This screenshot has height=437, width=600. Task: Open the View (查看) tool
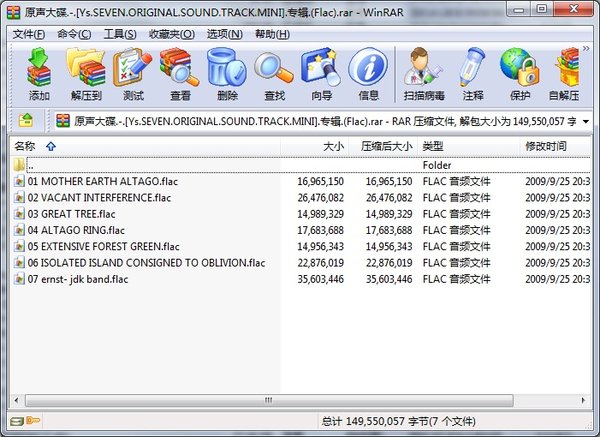(180, 74)
